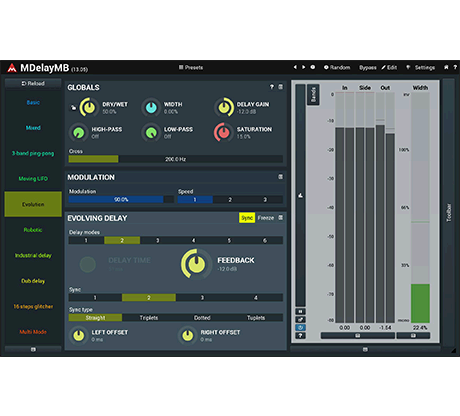Screen dimensions: 460x416
Task: Click the blue highlighted meter icon
Action: click(300, 328)
